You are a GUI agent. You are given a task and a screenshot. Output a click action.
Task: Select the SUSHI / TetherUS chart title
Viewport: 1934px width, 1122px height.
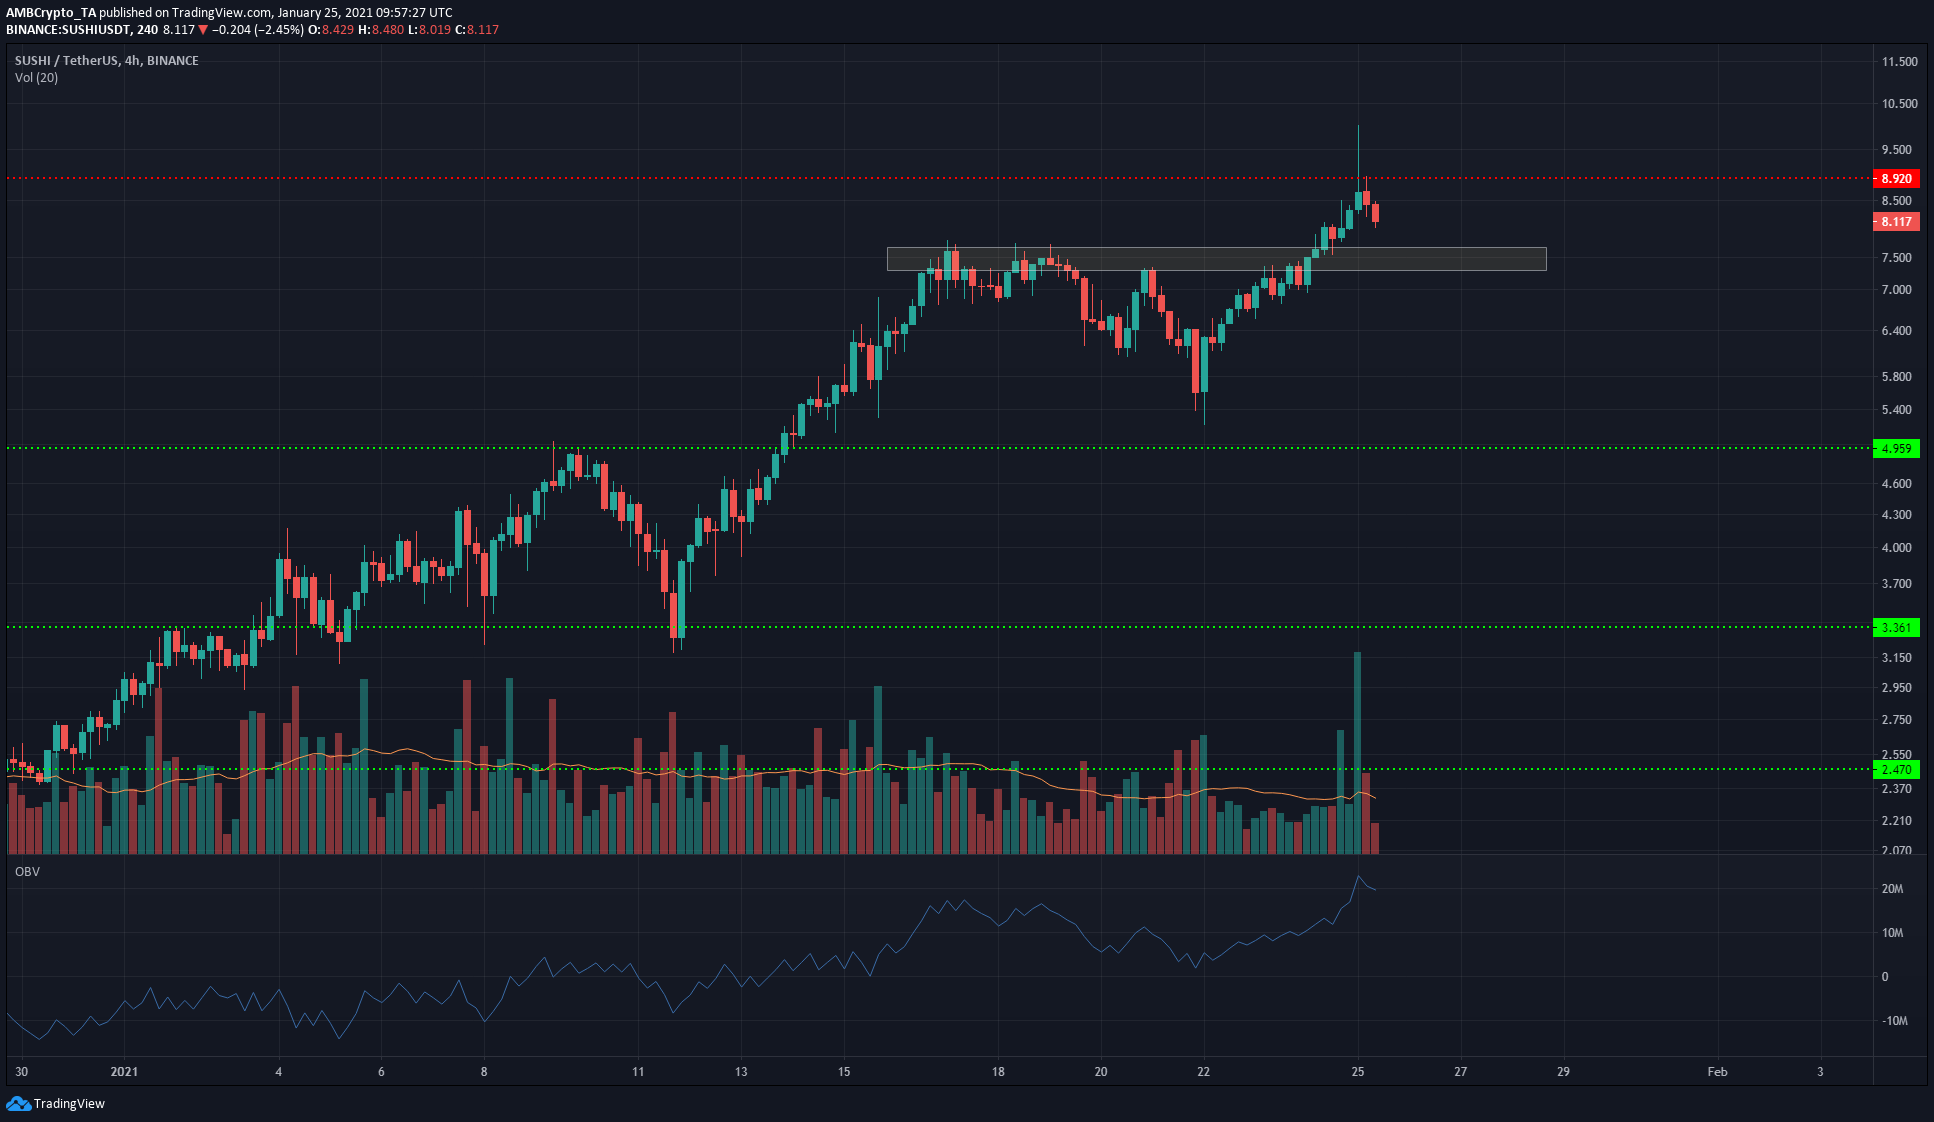pos(107,61)
